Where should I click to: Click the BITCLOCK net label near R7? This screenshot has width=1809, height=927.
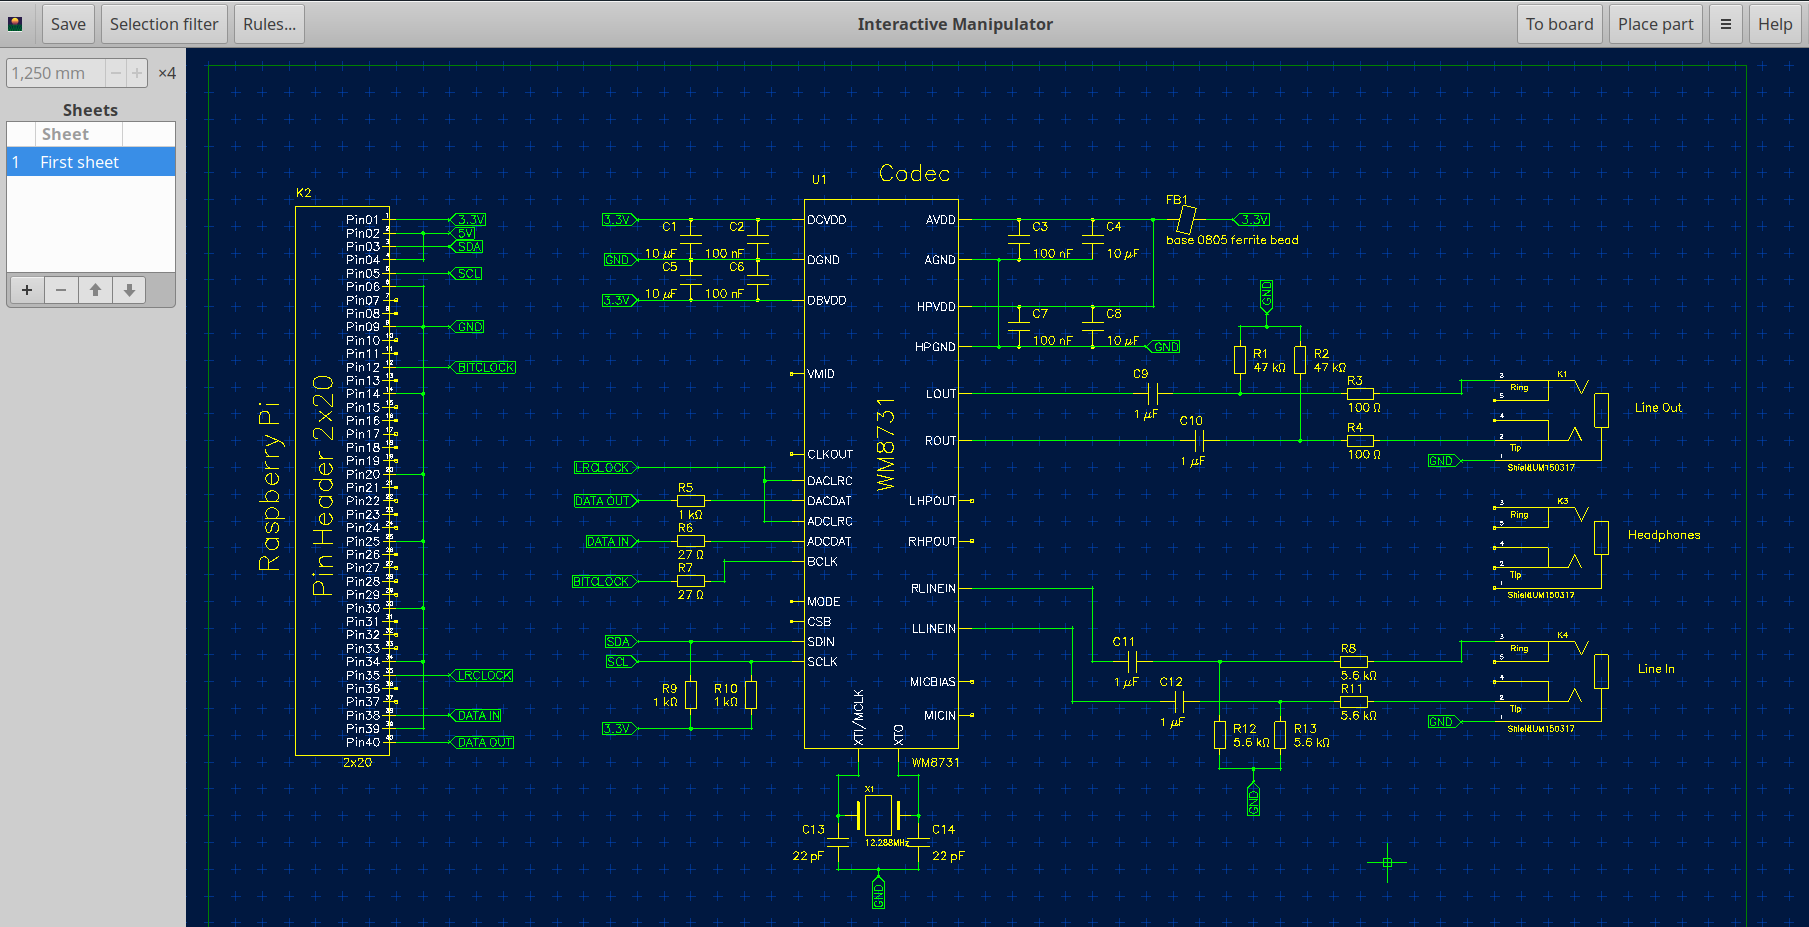coord(604,581)
